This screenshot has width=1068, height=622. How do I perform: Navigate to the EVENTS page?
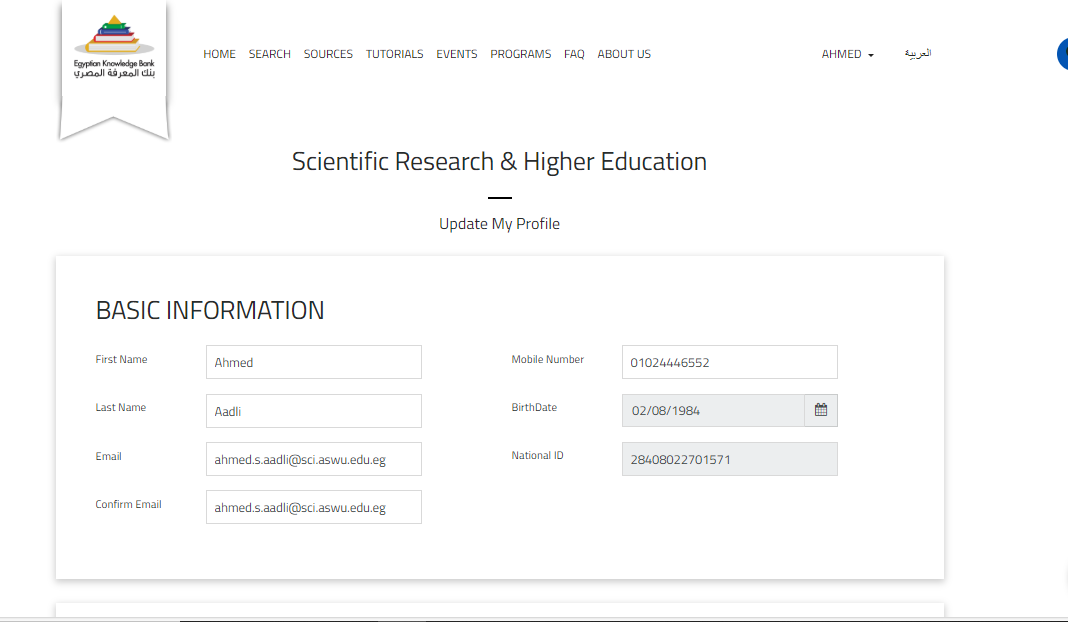click(456, 54)
